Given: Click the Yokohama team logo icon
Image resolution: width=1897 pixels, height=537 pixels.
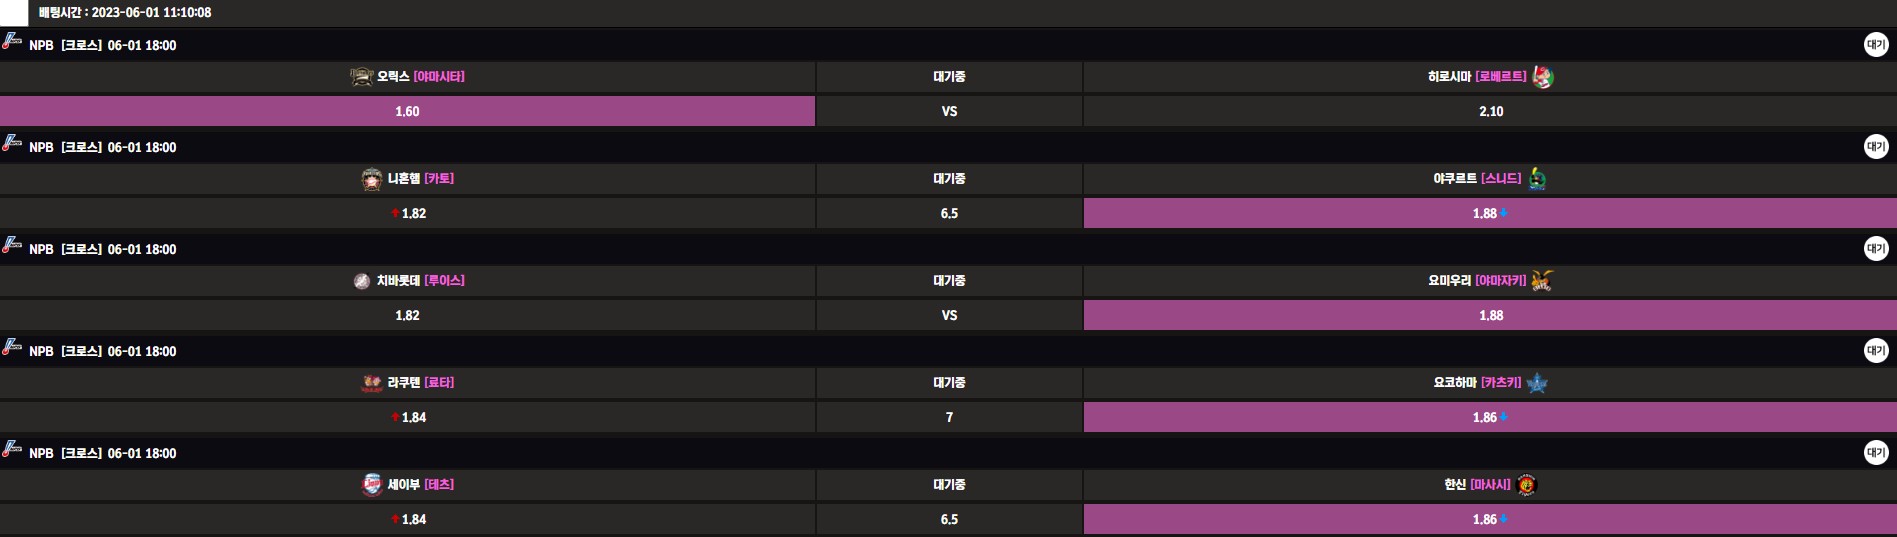Looking at the screenshot, I should (x=1537, y=383).
